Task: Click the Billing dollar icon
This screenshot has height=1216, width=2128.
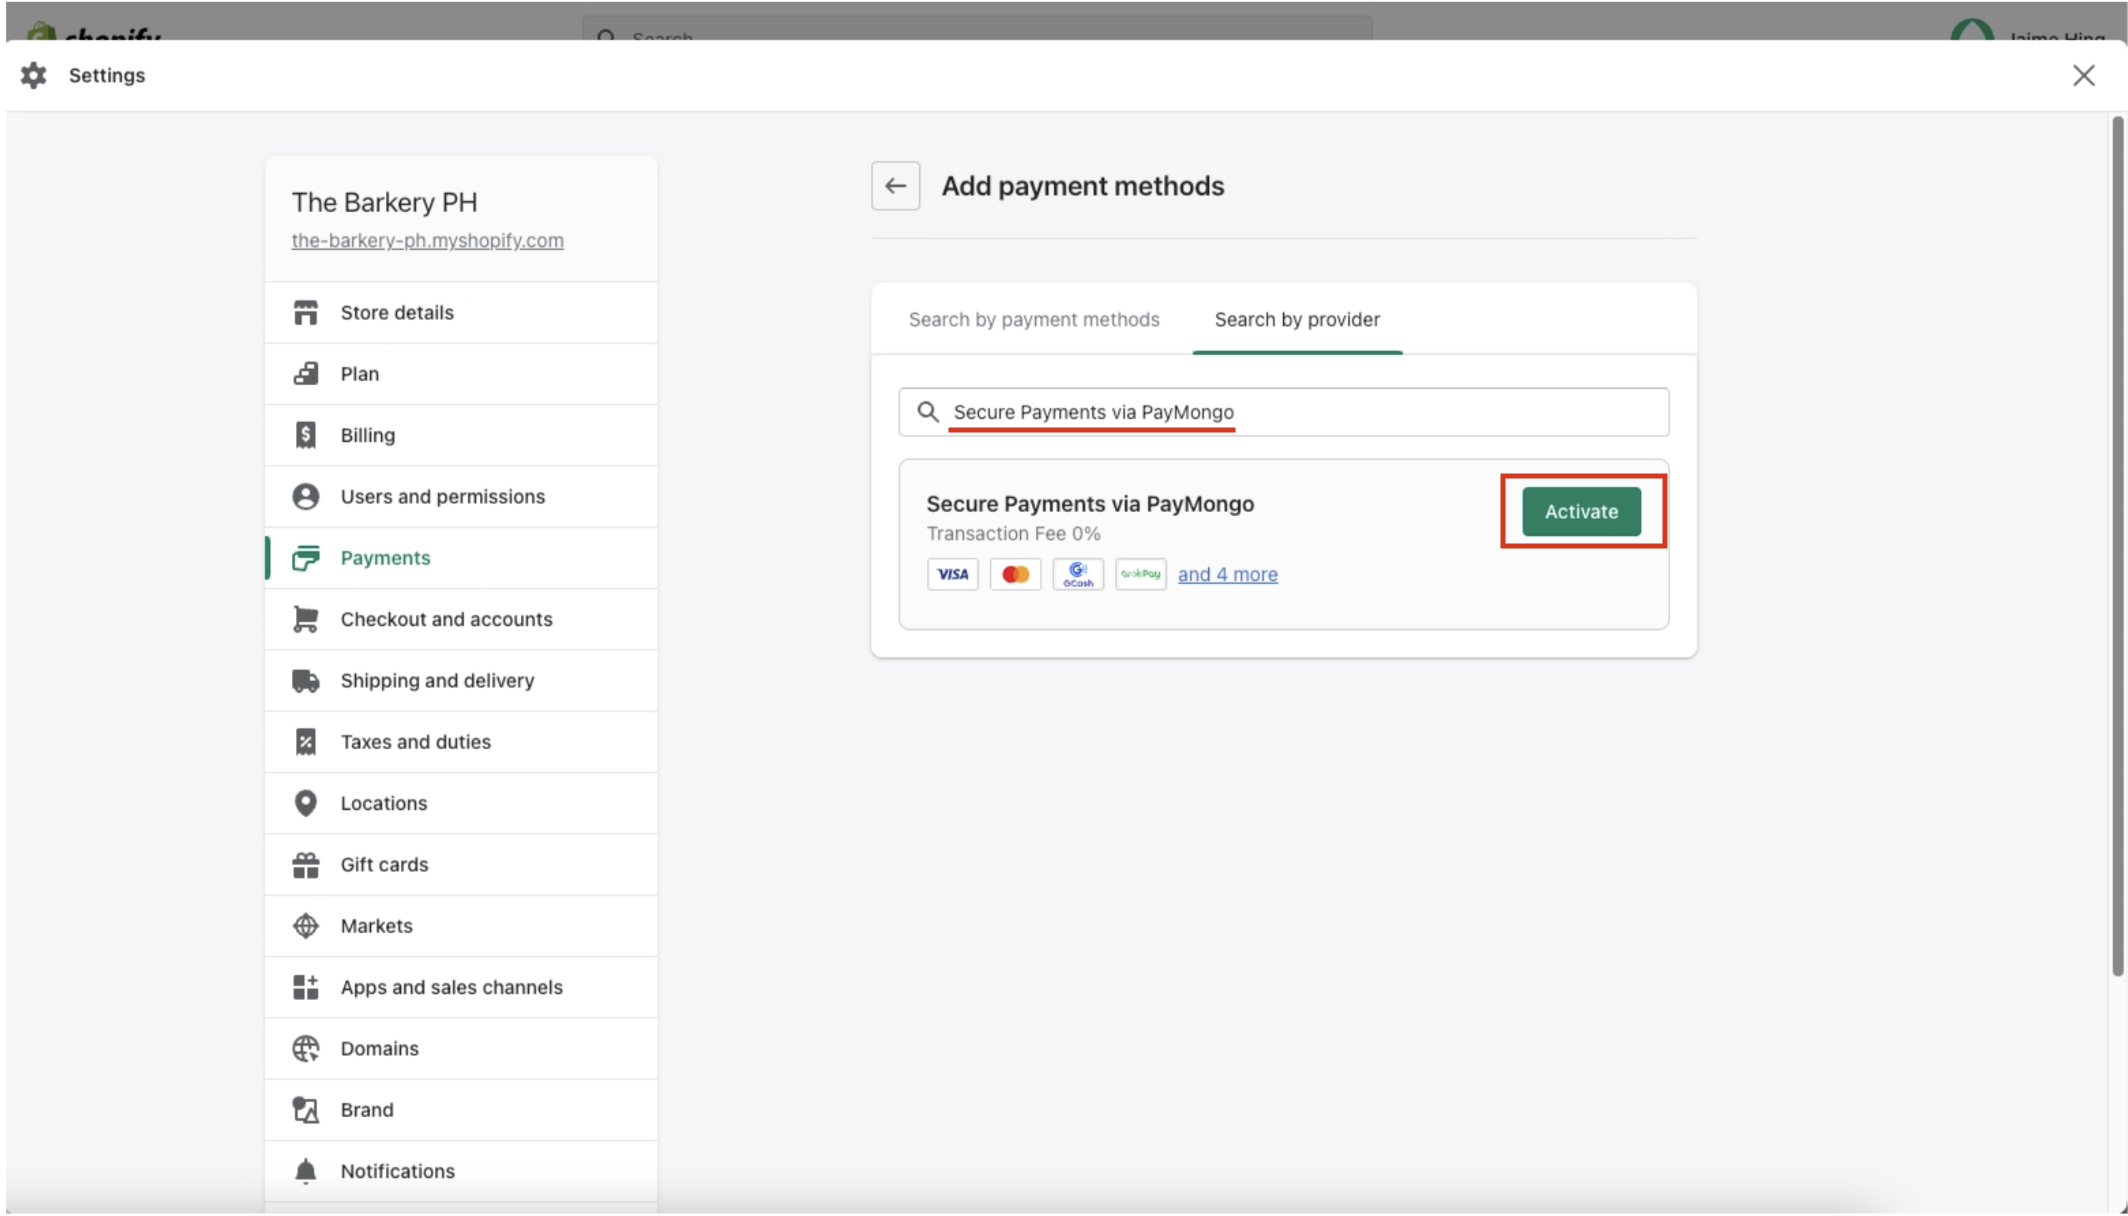Action: pos(305,435)
